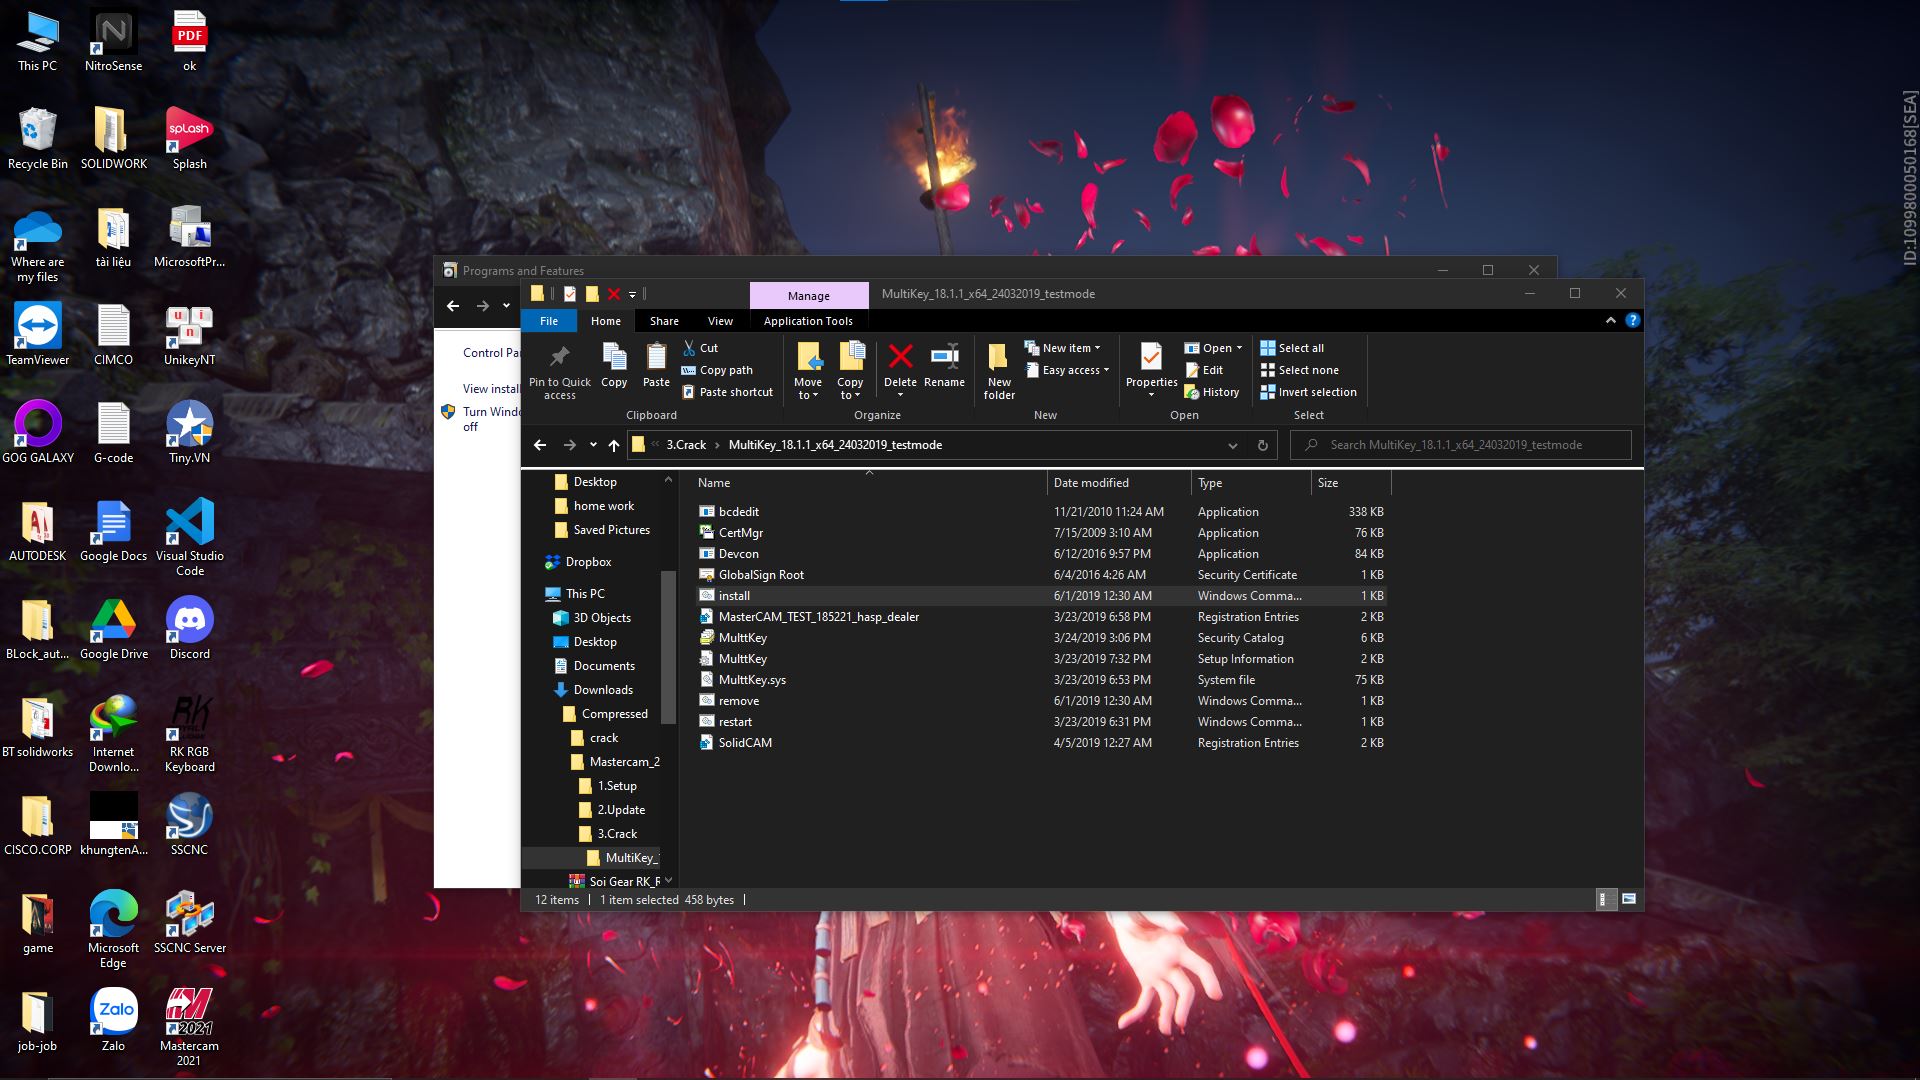This screenshot has height=1080, width=1920.
Task: Click the Cut scissors icon
Action: click(x=689, y=348)
